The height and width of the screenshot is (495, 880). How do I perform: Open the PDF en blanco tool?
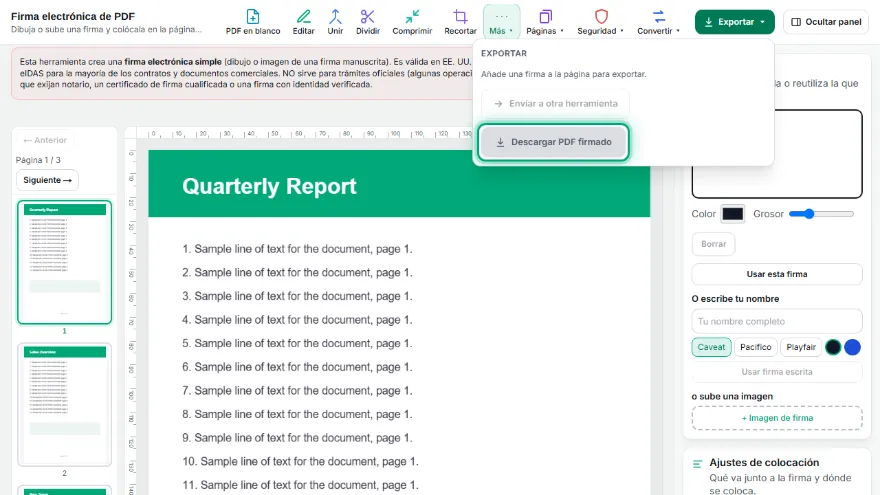click(x=253, y=22)
